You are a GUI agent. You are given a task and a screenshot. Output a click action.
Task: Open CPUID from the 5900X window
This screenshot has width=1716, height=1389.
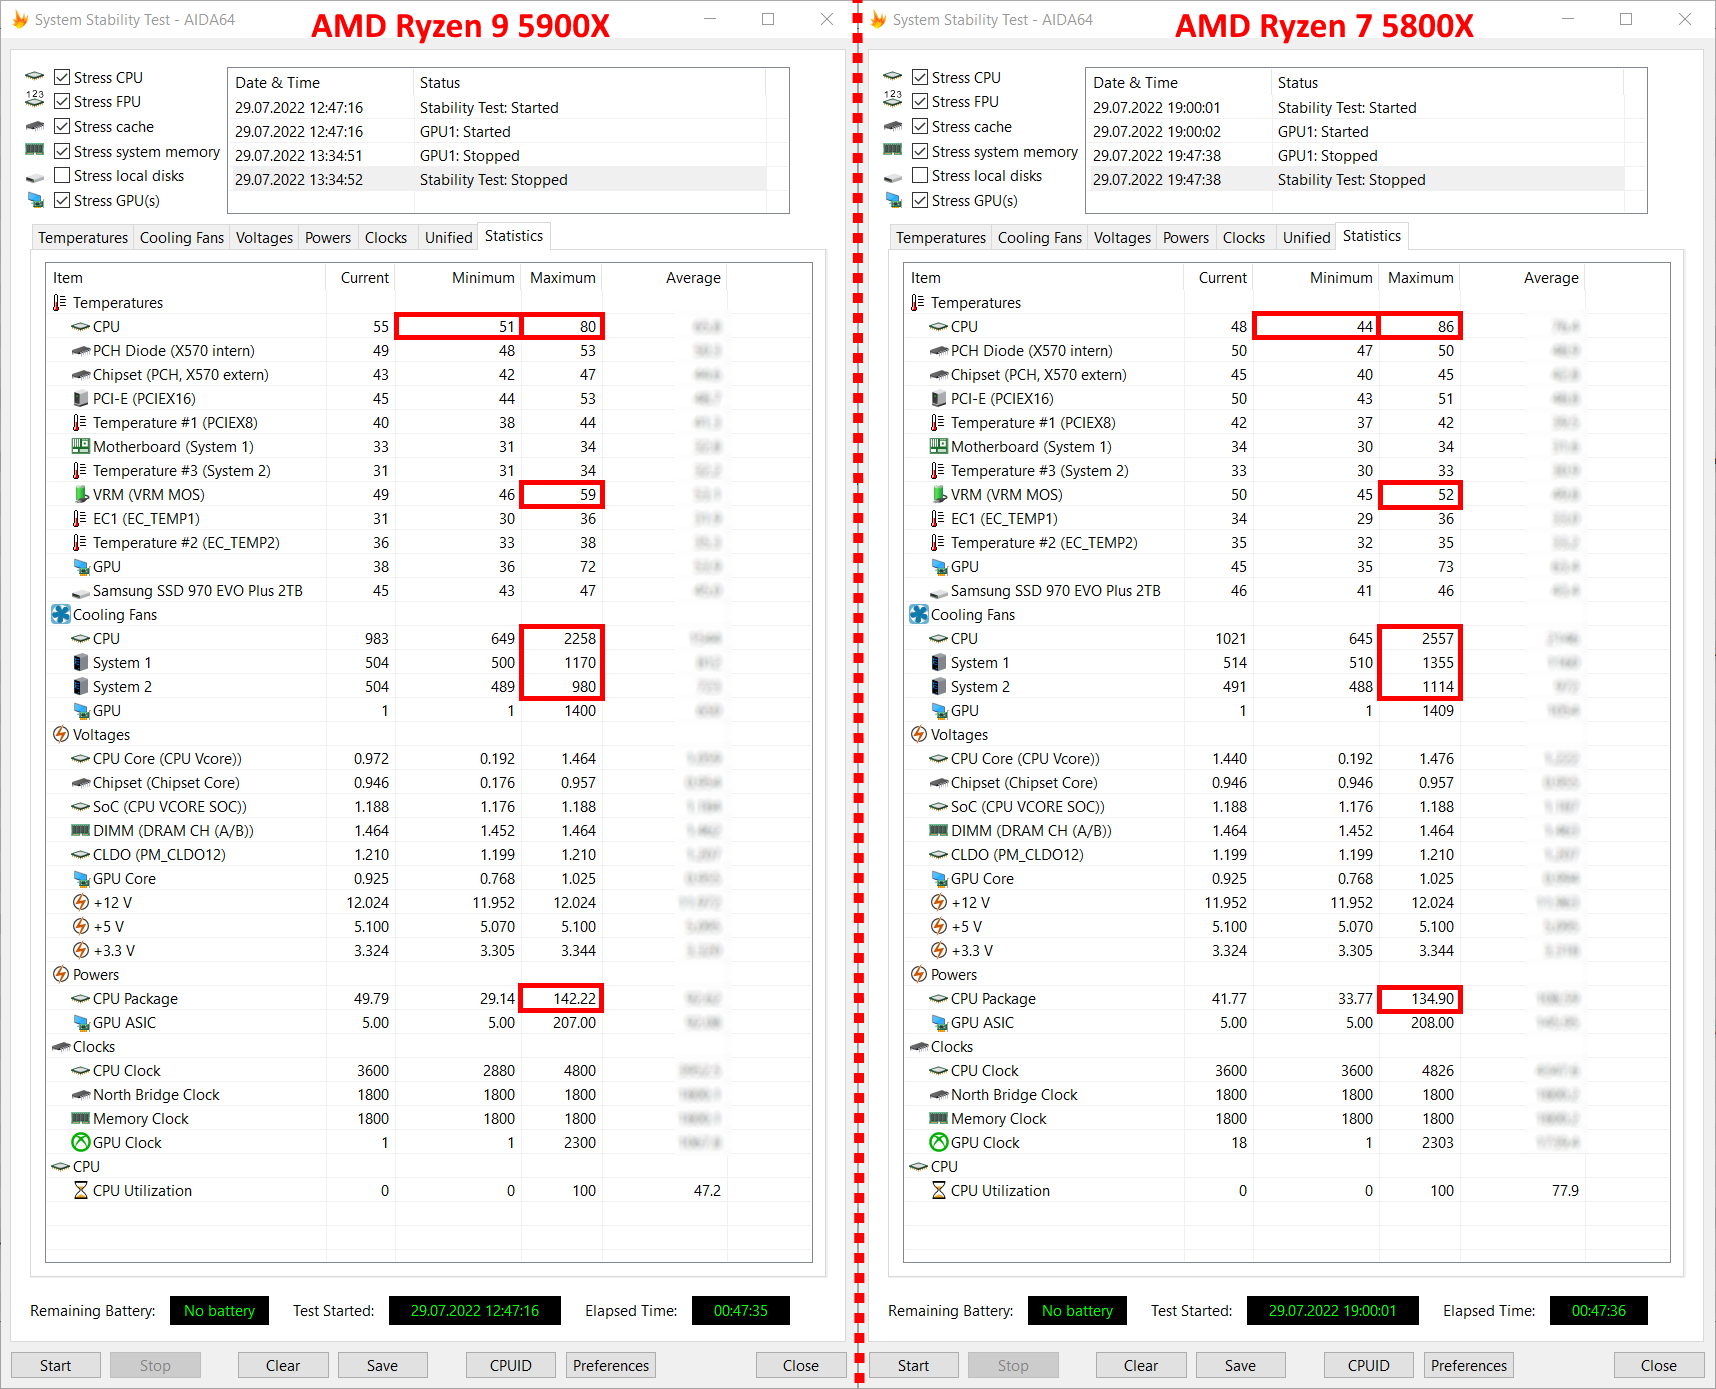(511, 1365)
